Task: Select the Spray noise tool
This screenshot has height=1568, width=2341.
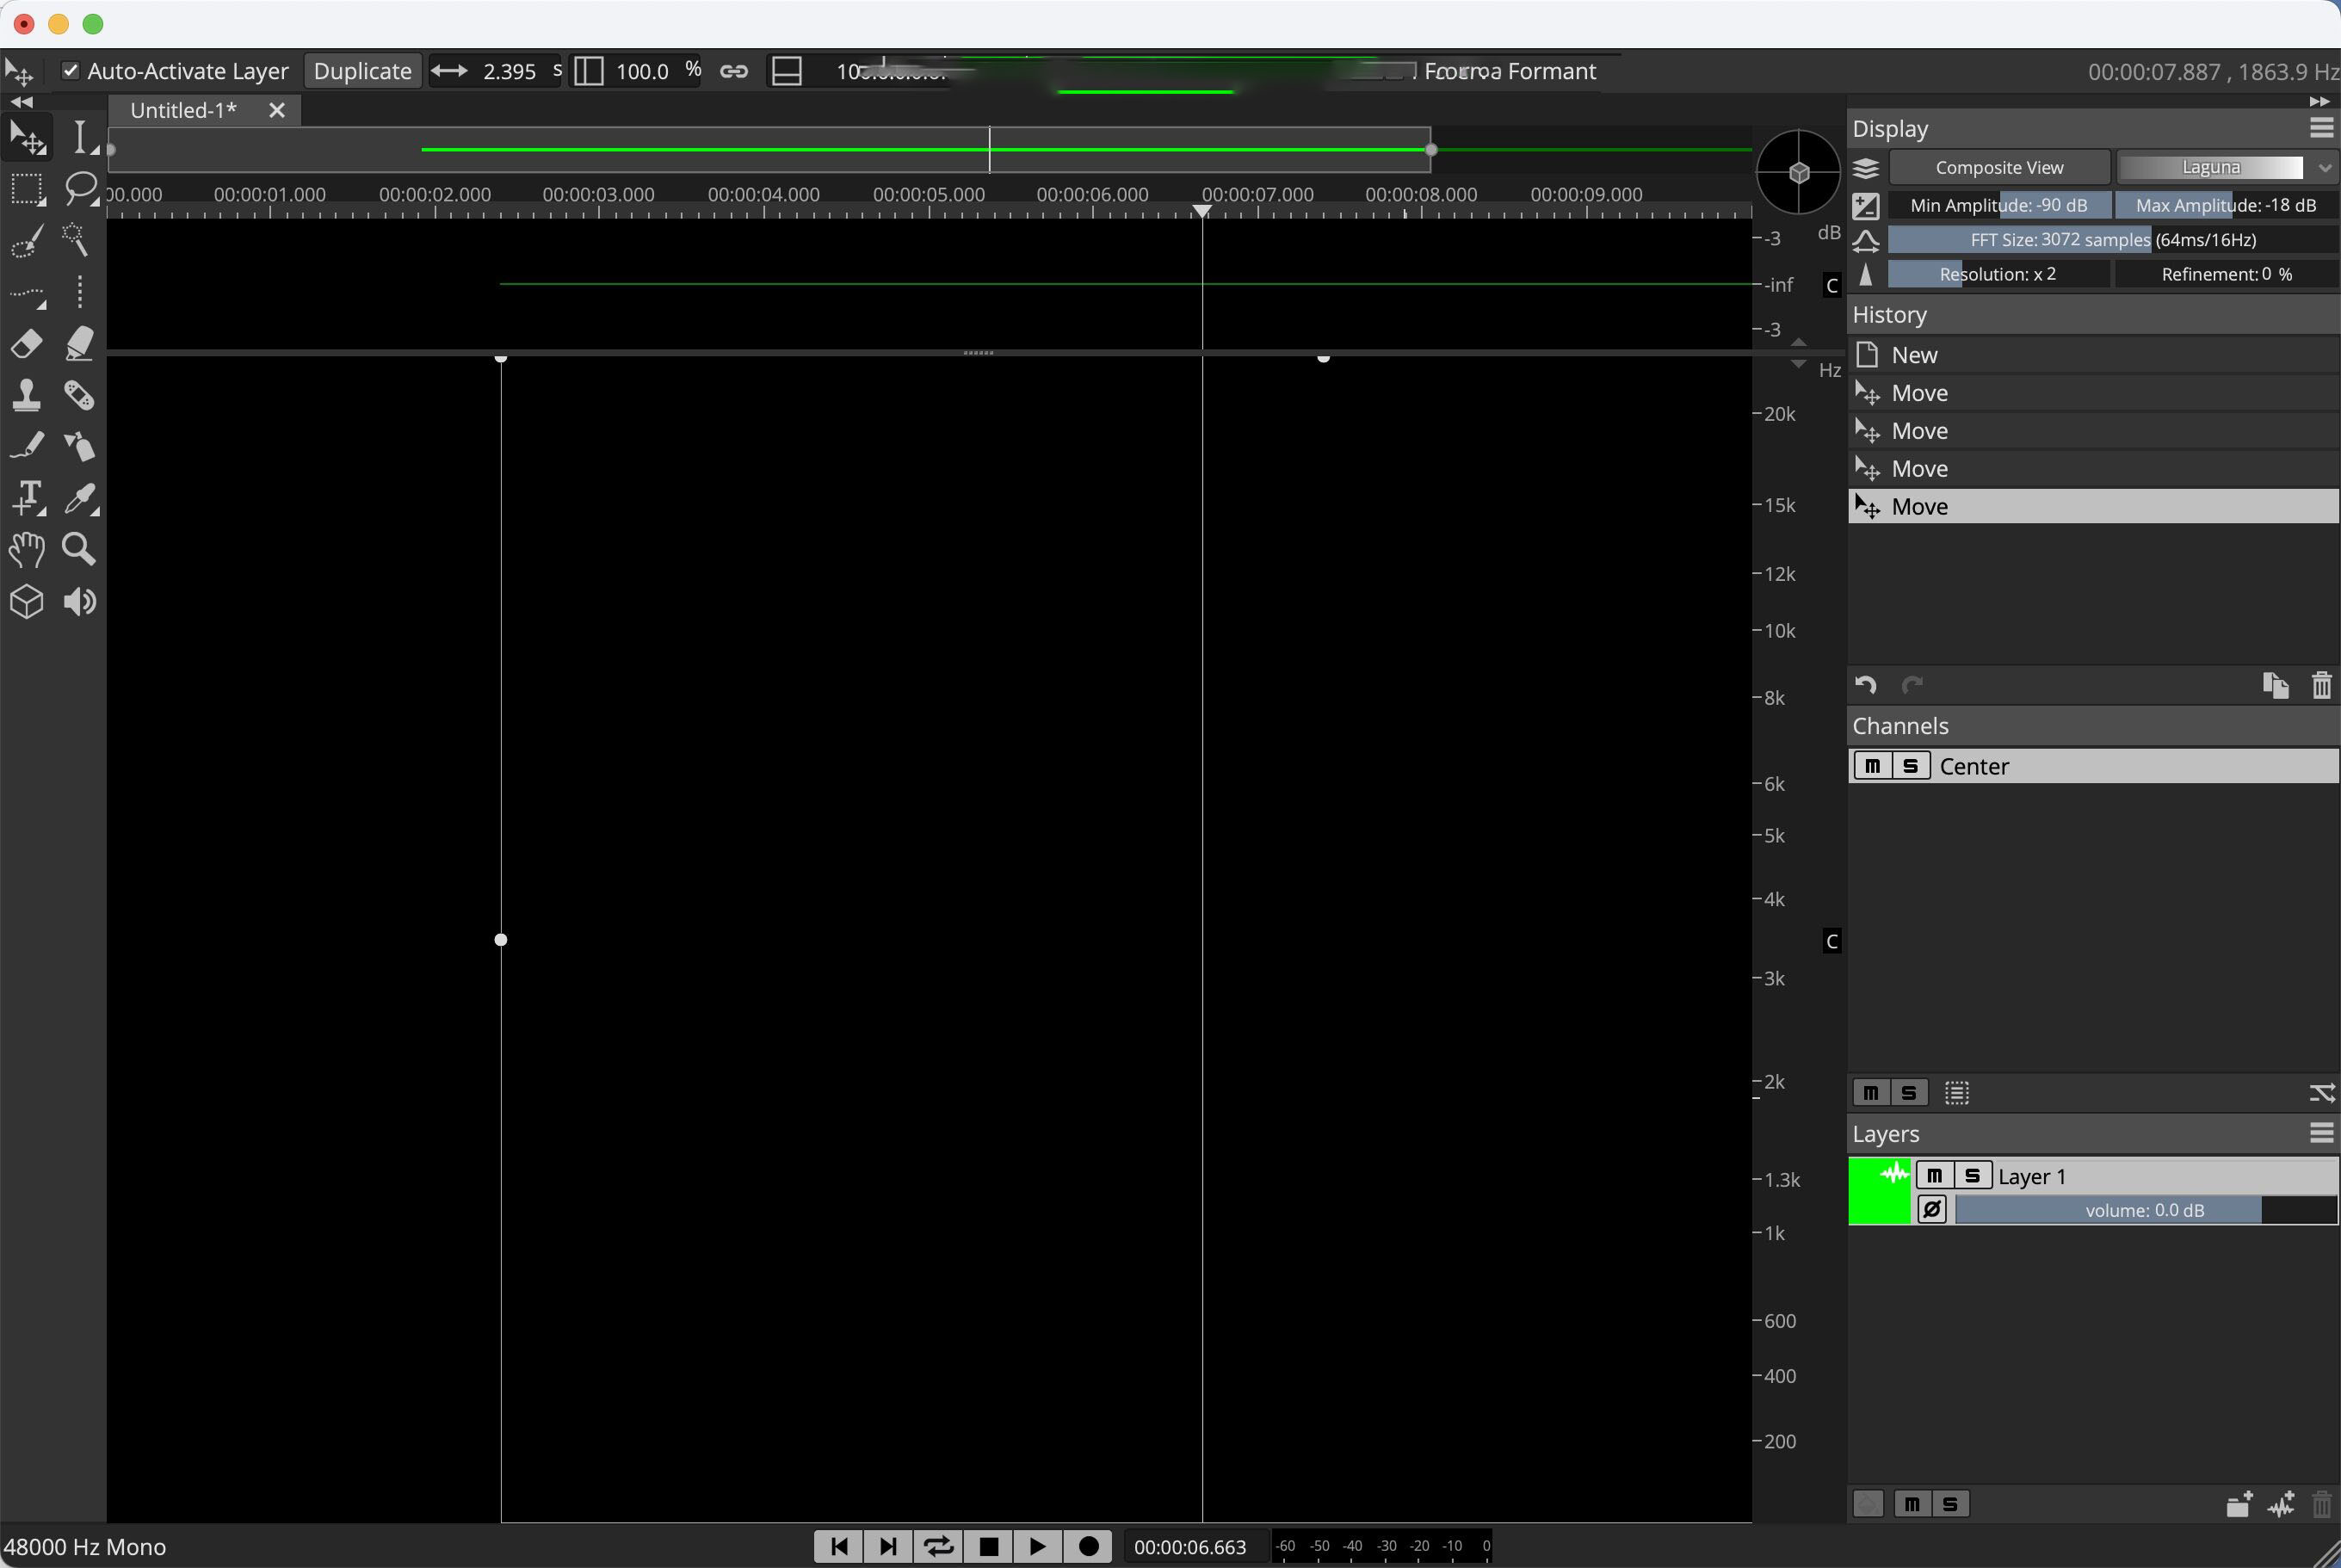Action: coord(80,445)
